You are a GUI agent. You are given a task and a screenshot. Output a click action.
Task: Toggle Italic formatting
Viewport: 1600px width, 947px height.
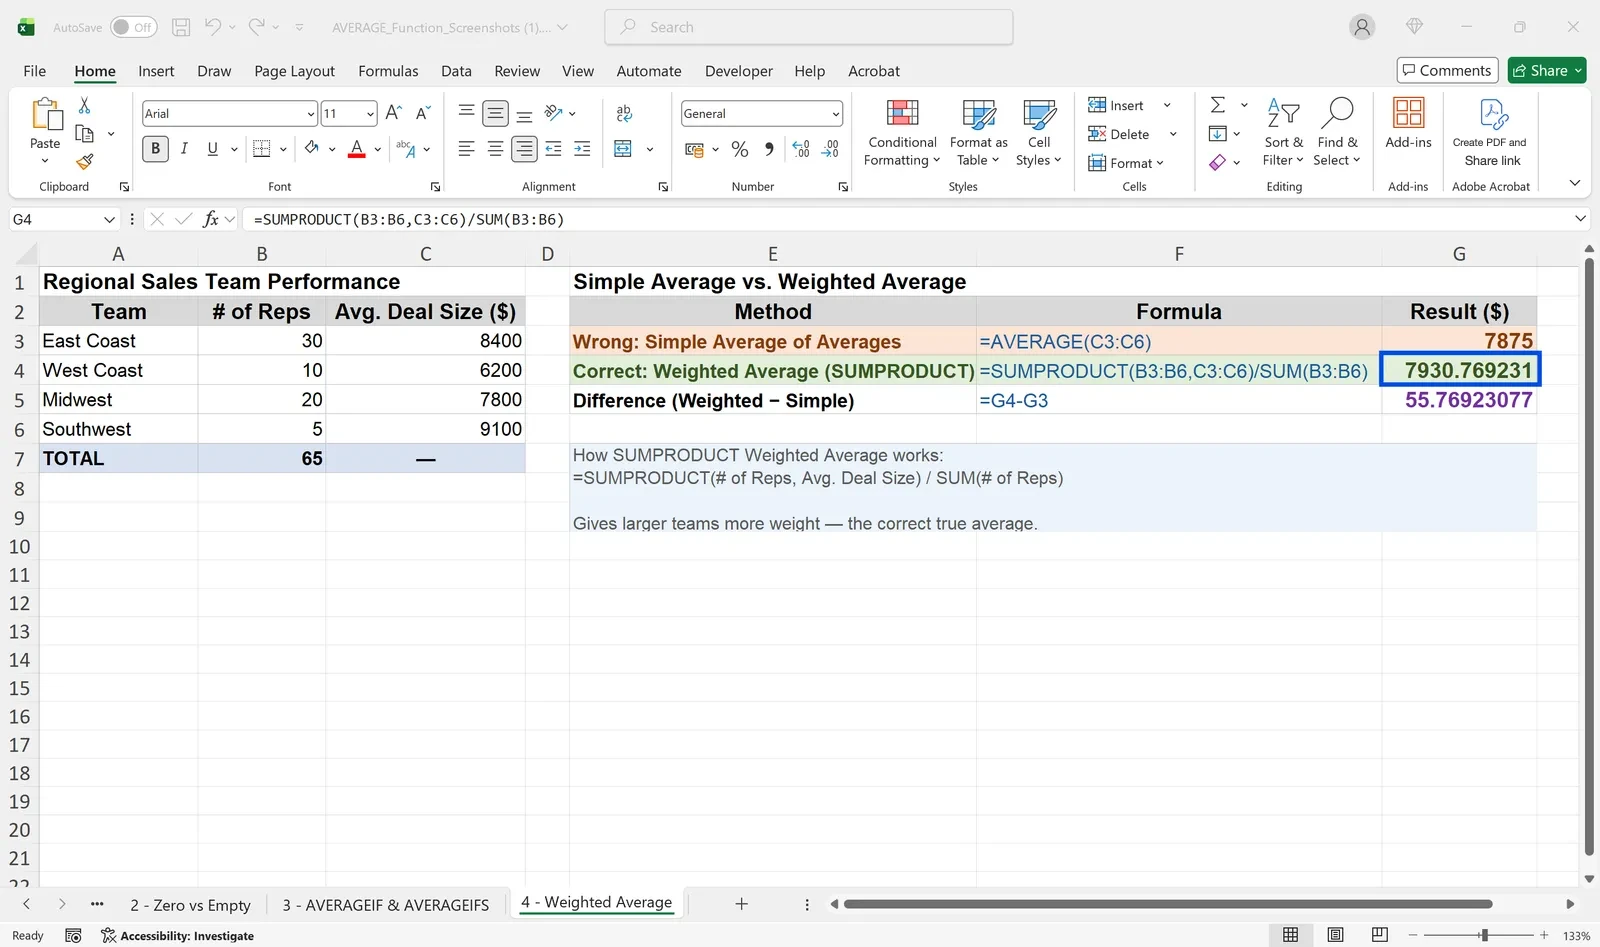point(184,149)
